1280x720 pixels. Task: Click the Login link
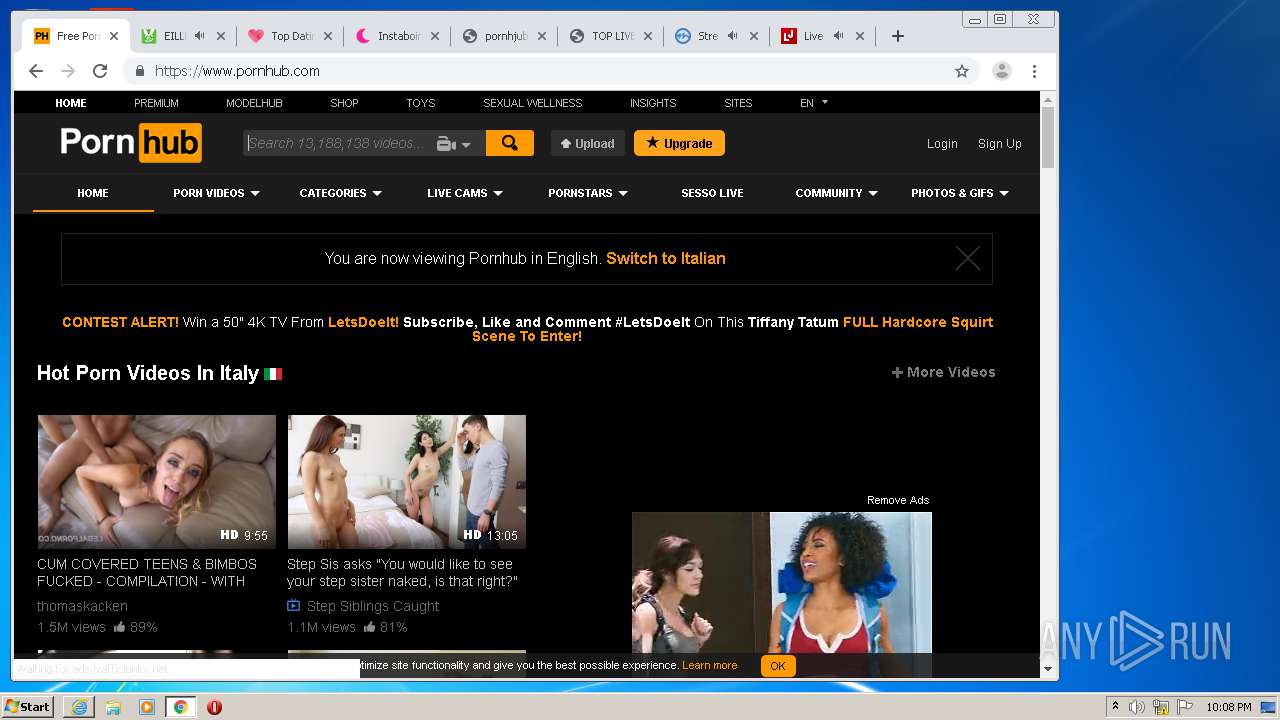942,144
